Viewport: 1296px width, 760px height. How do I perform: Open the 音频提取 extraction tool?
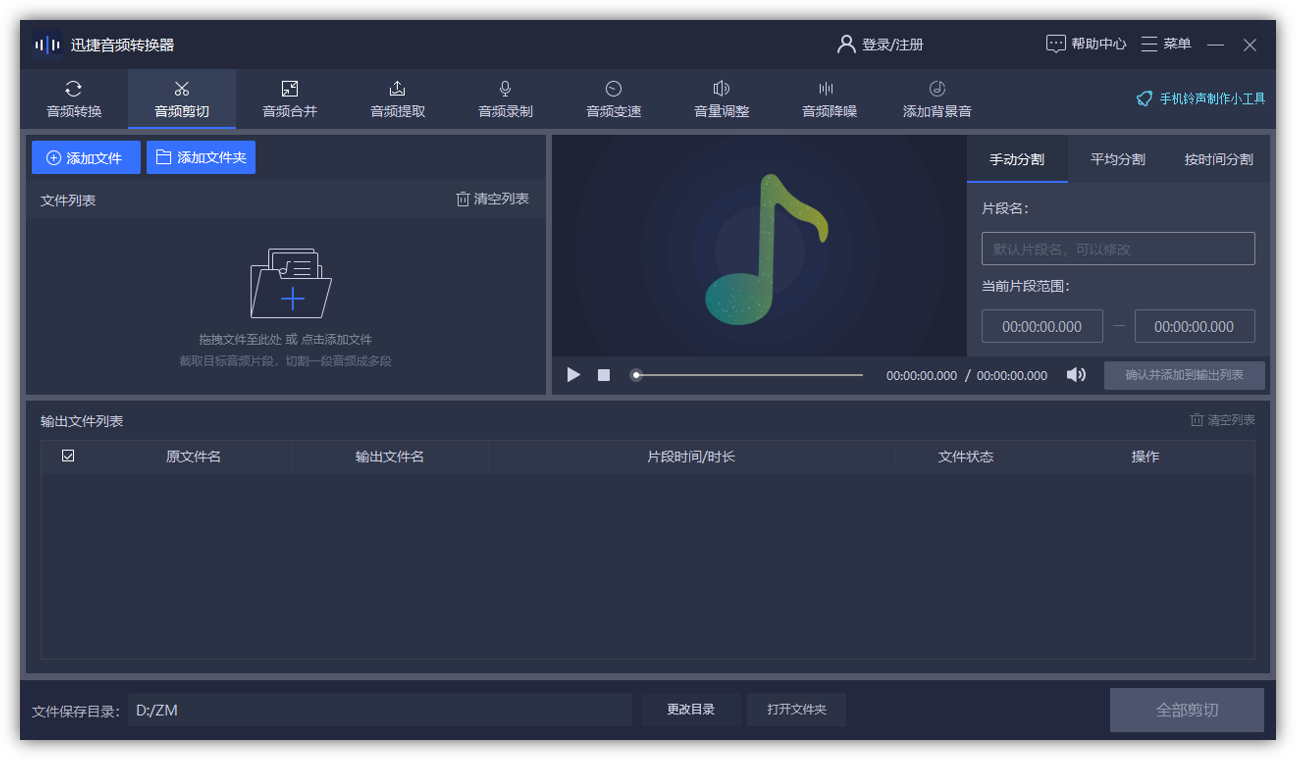click(398, 99)
